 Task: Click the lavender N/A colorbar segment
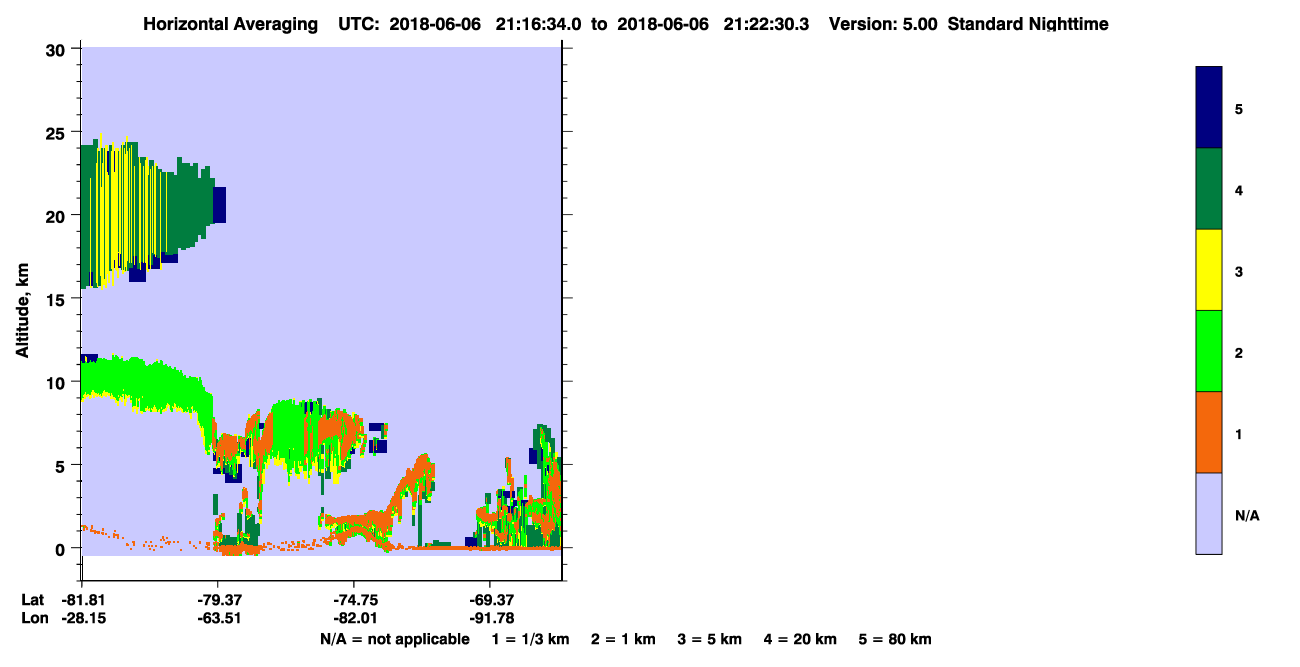(1209, 513)
